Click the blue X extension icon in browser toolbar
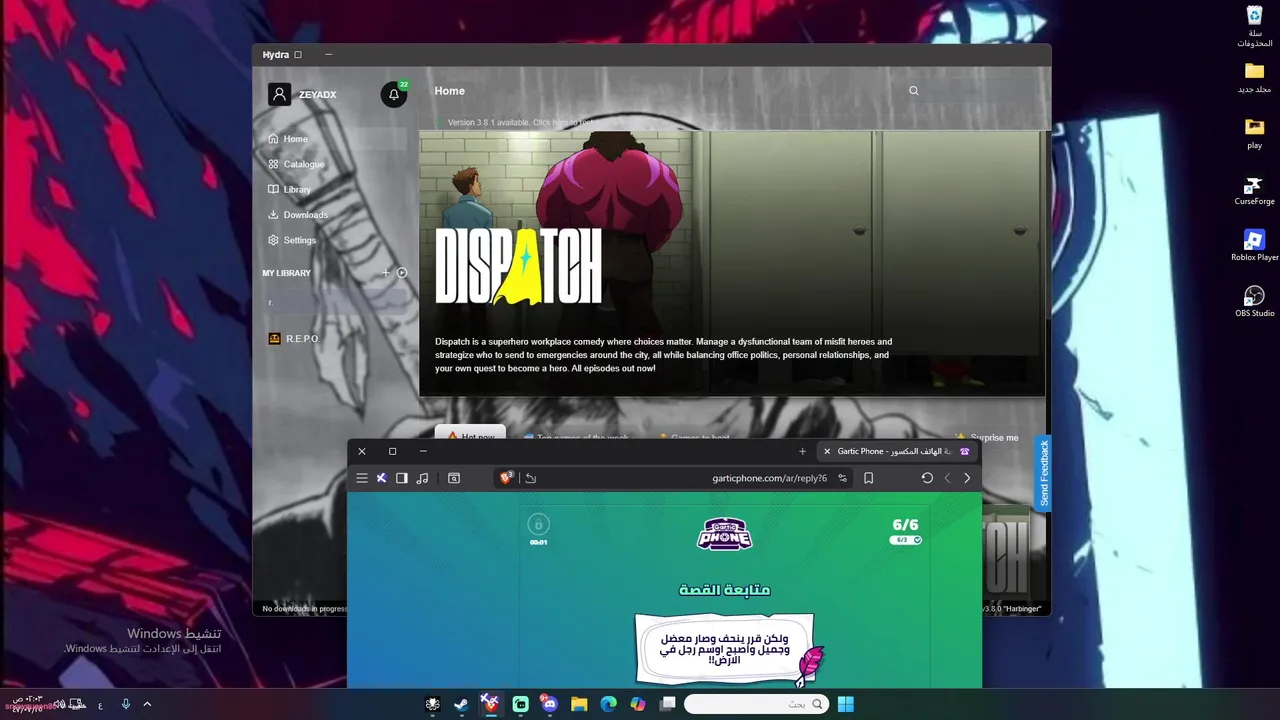Screen dimensions: 1280x720 pyautogui.click(x=381, y=478)
